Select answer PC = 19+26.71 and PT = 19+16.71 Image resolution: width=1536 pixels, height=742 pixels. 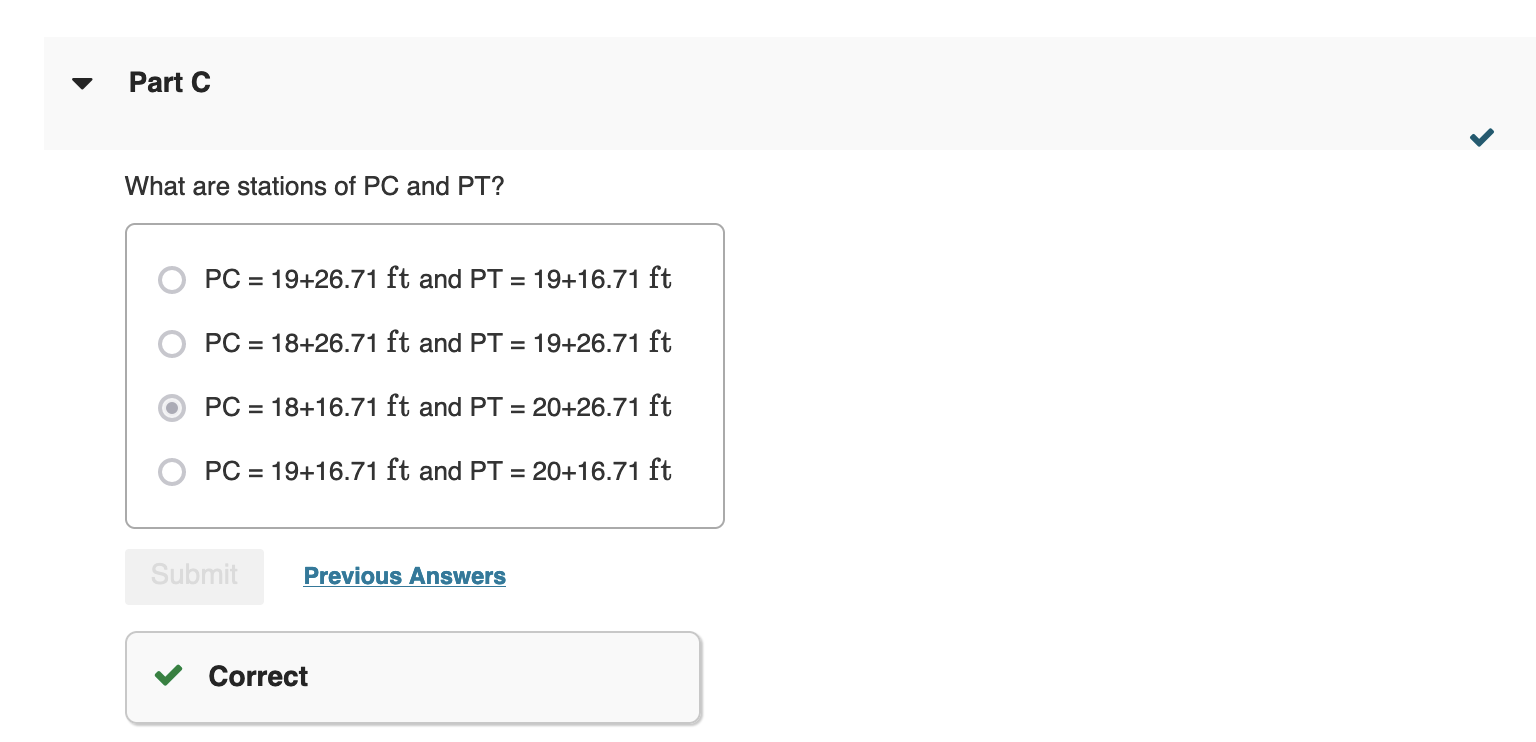[x=172, y=280]
